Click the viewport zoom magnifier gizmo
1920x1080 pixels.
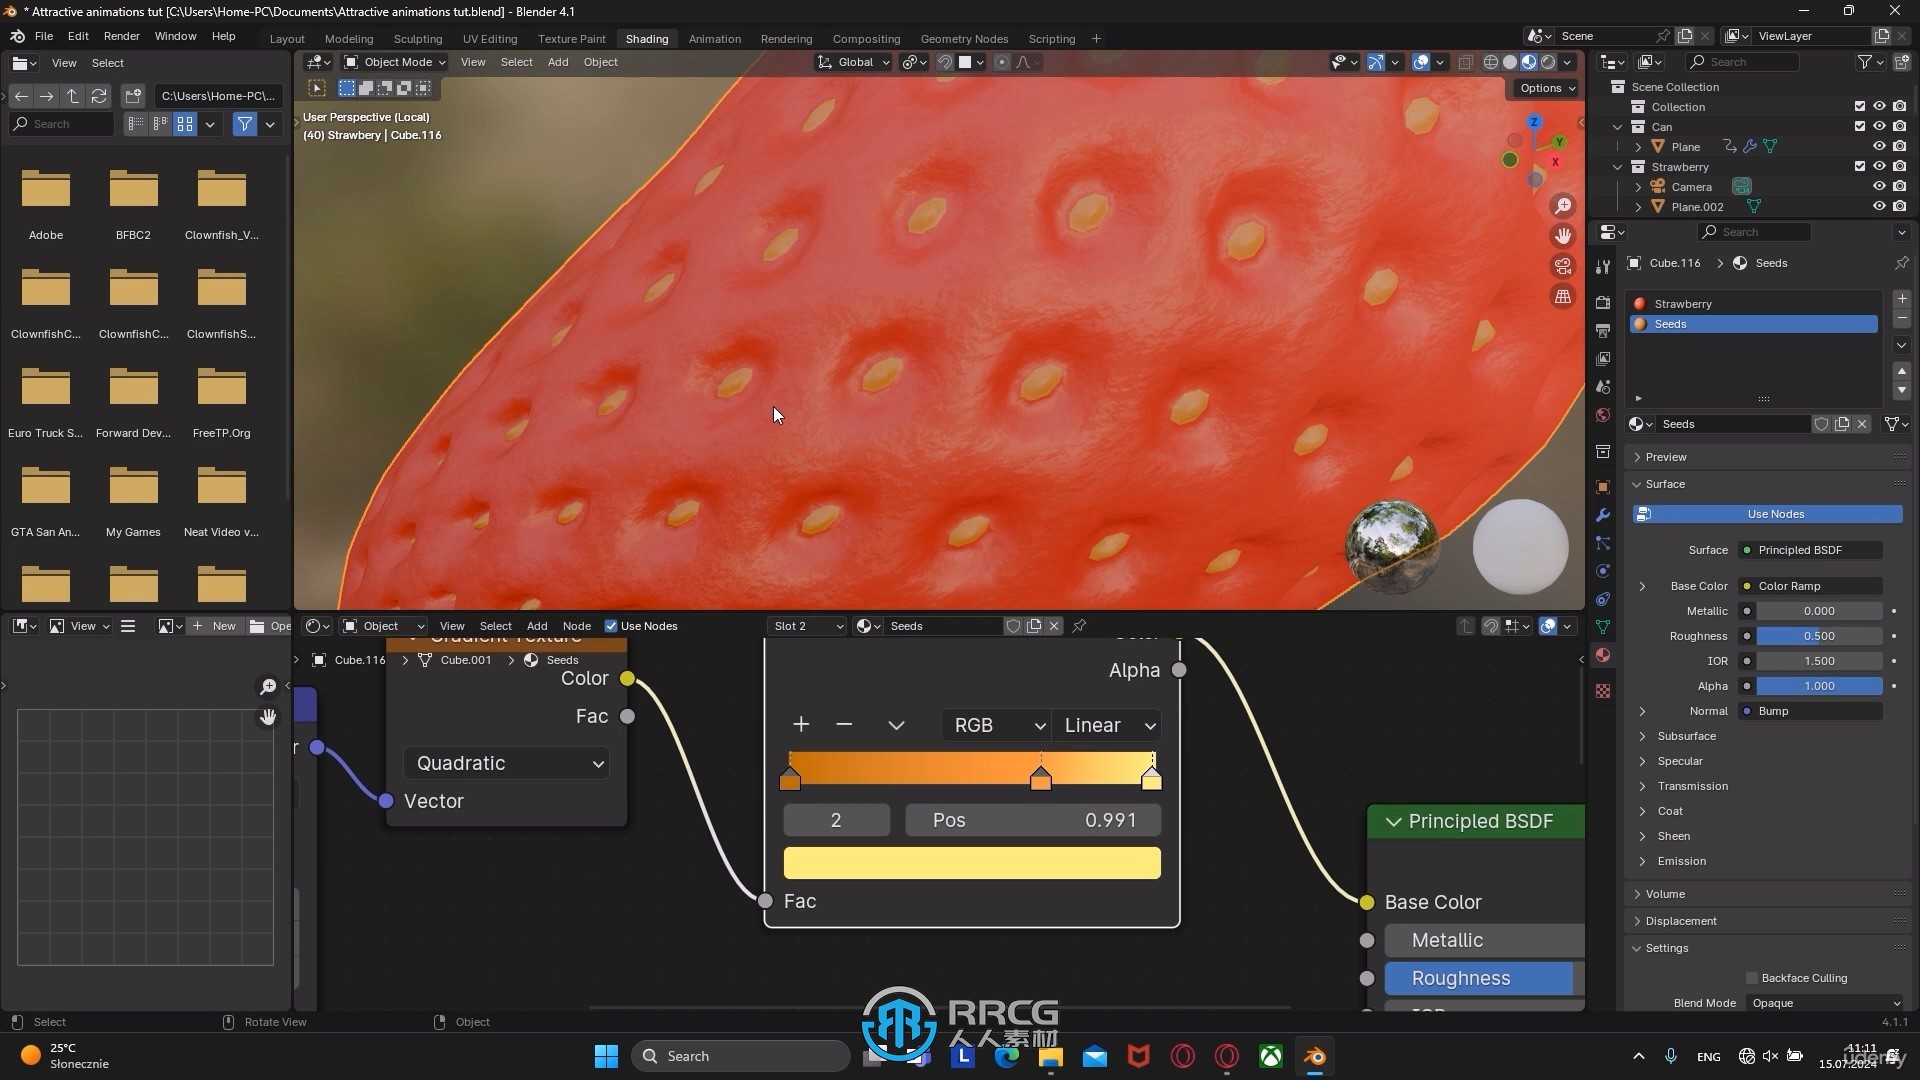(1562, 206)
